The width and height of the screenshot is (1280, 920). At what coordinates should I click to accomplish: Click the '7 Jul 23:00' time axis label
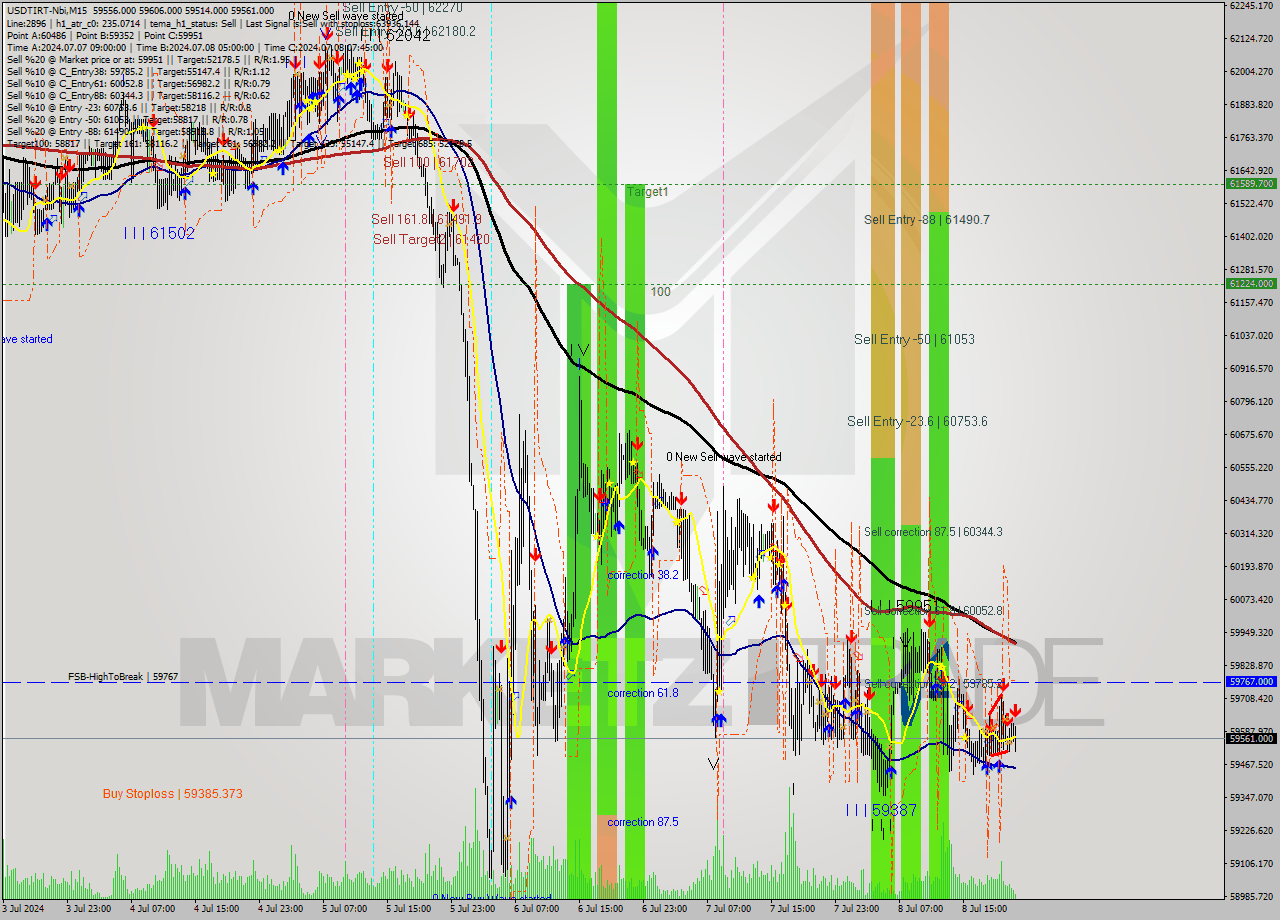[x=858, y=909]
